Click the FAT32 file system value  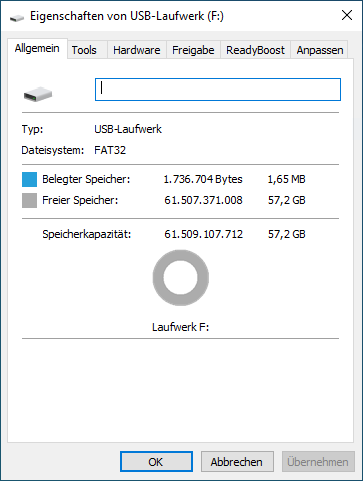110,150
